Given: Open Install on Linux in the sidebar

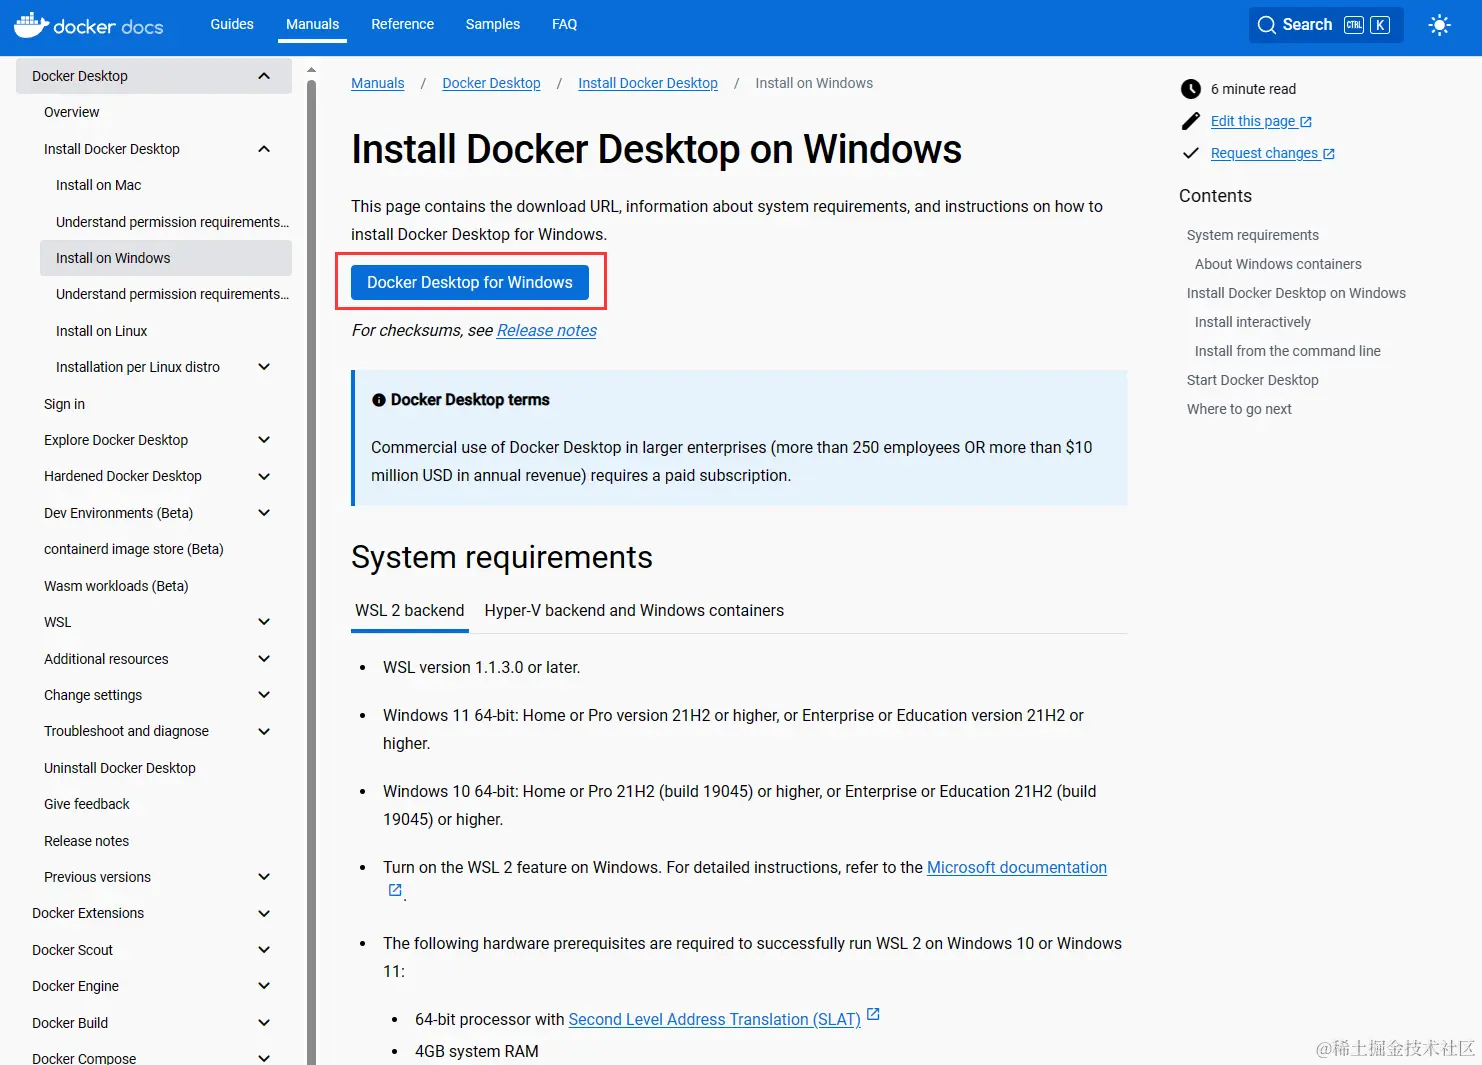Looking at the screenshot, I should click(102, 331).
